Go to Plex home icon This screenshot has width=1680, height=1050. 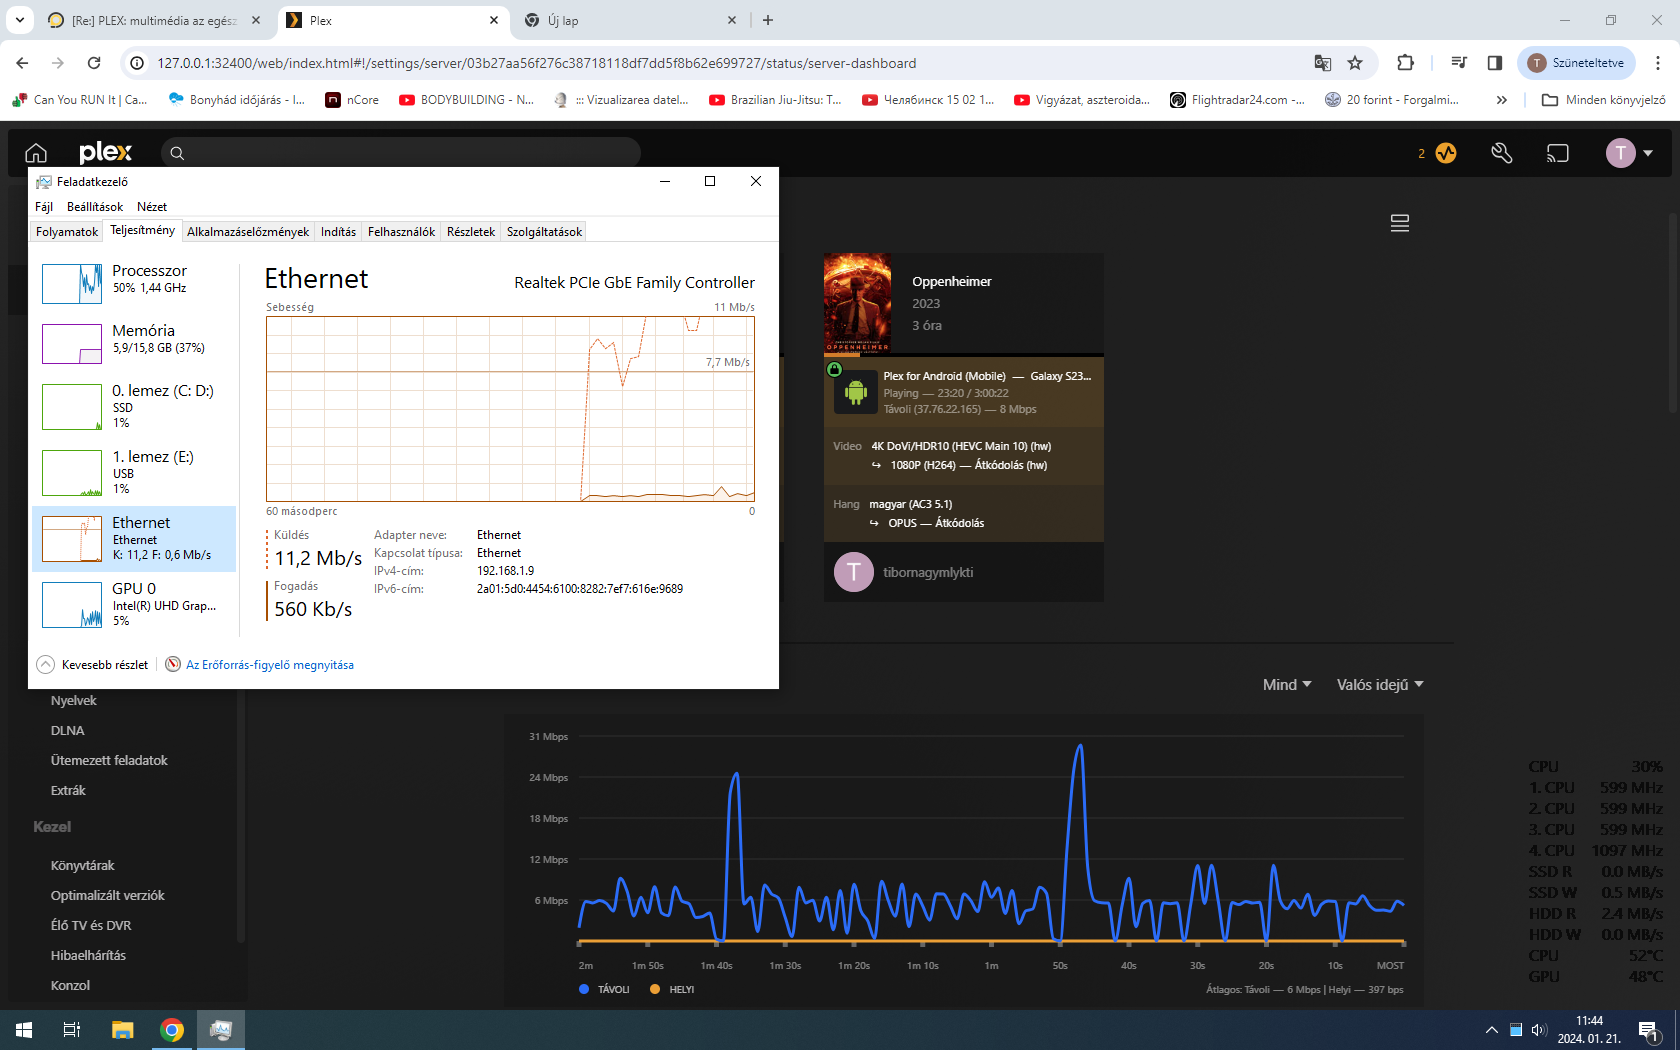click(x=36, y=153)
